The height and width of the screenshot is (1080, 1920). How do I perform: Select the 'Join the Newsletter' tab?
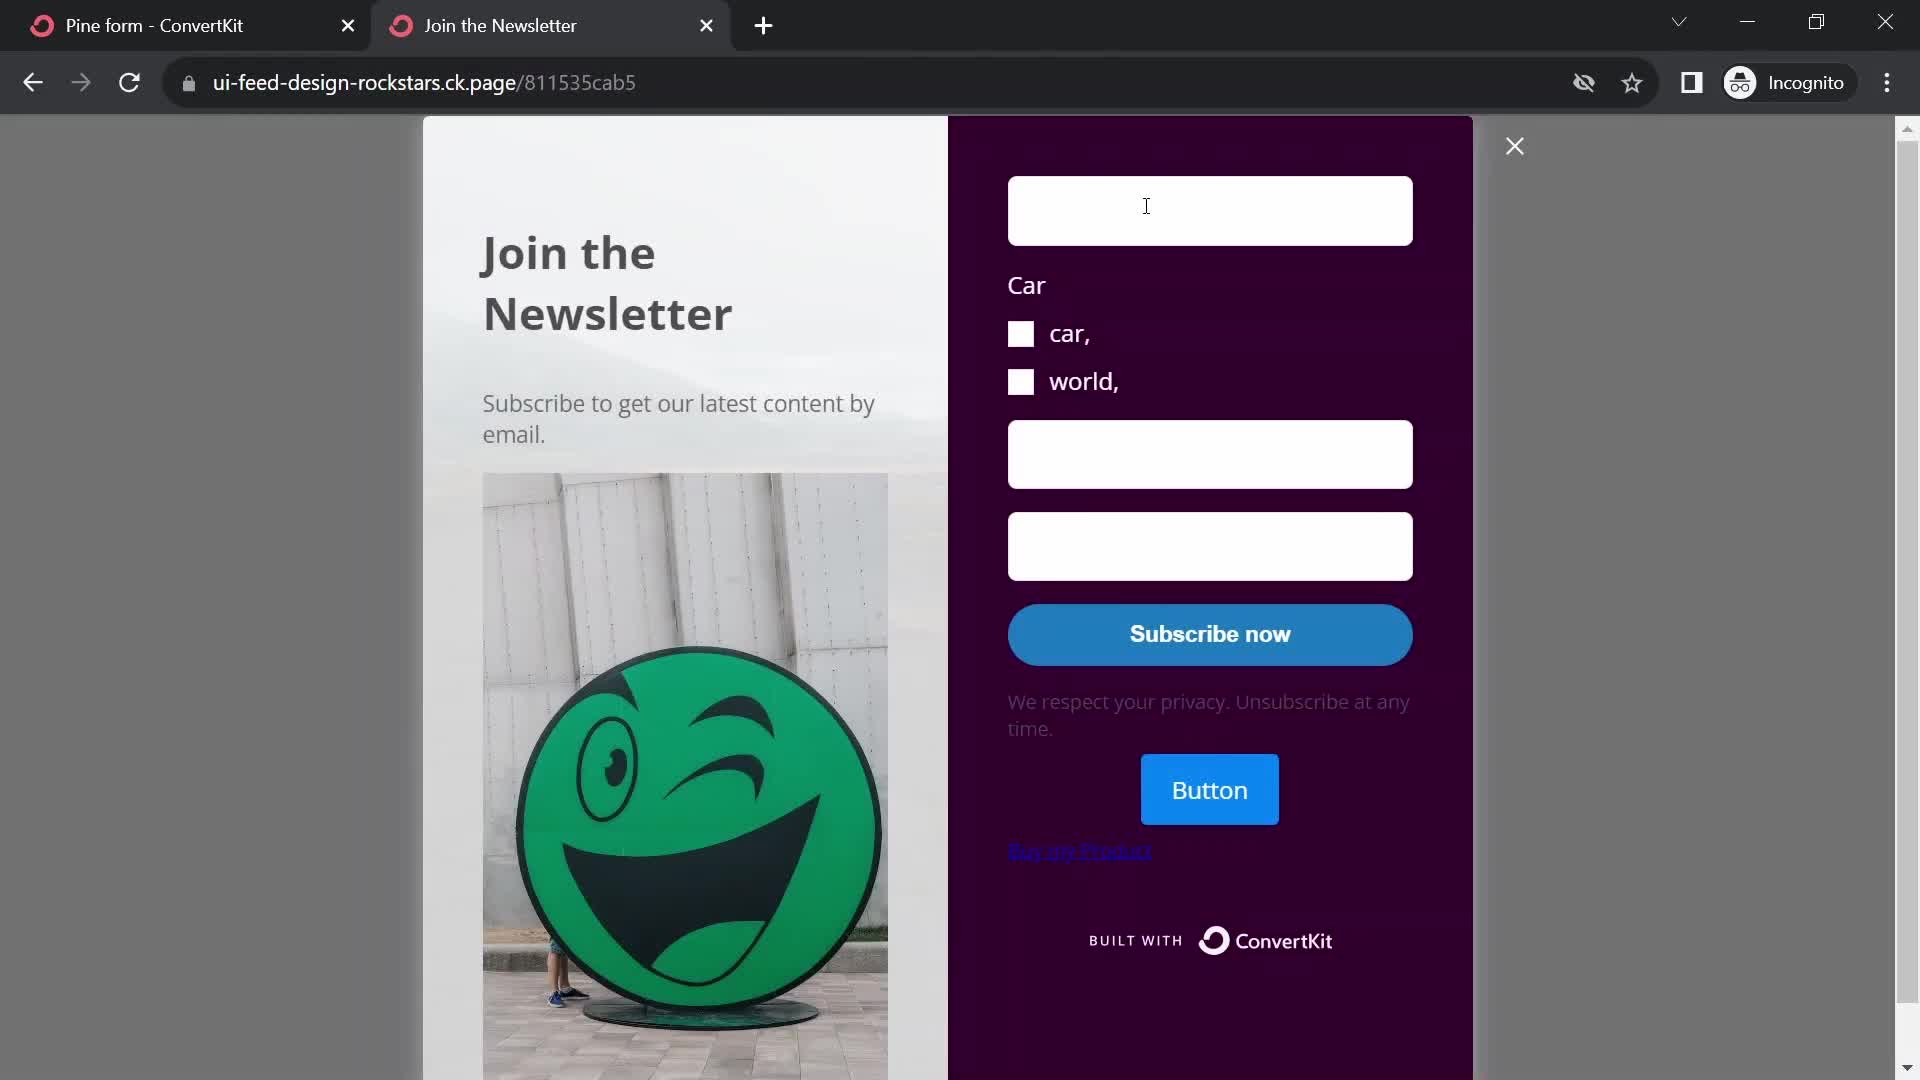500,25
